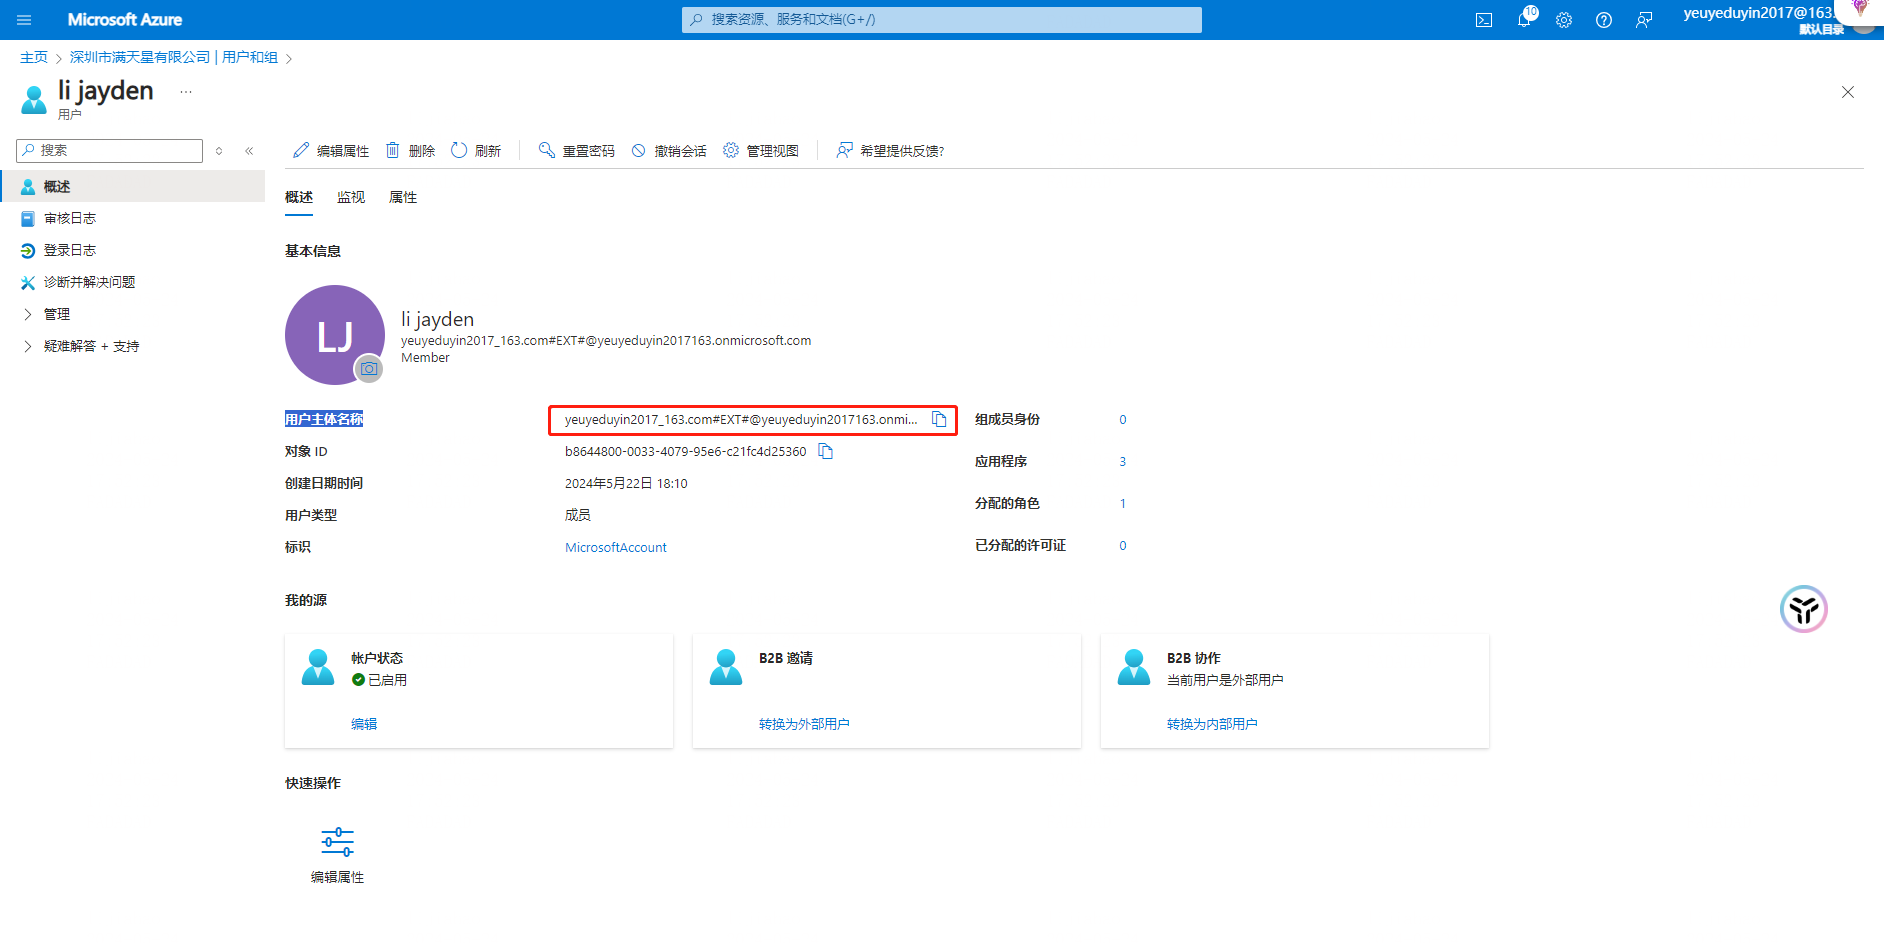1884x943 pixels.
Task: Close the li jayden user blade
Action: pos(1848,92)
